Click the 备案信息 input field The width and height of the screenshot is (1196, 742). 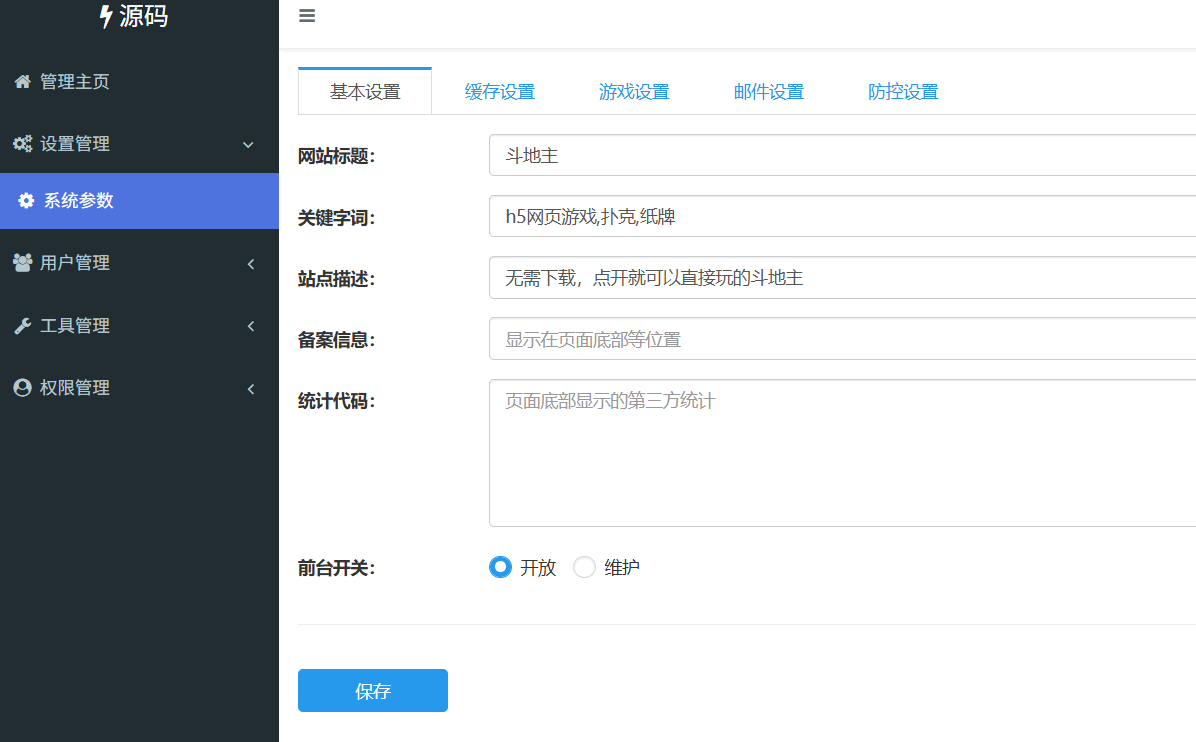click(842, 339)
